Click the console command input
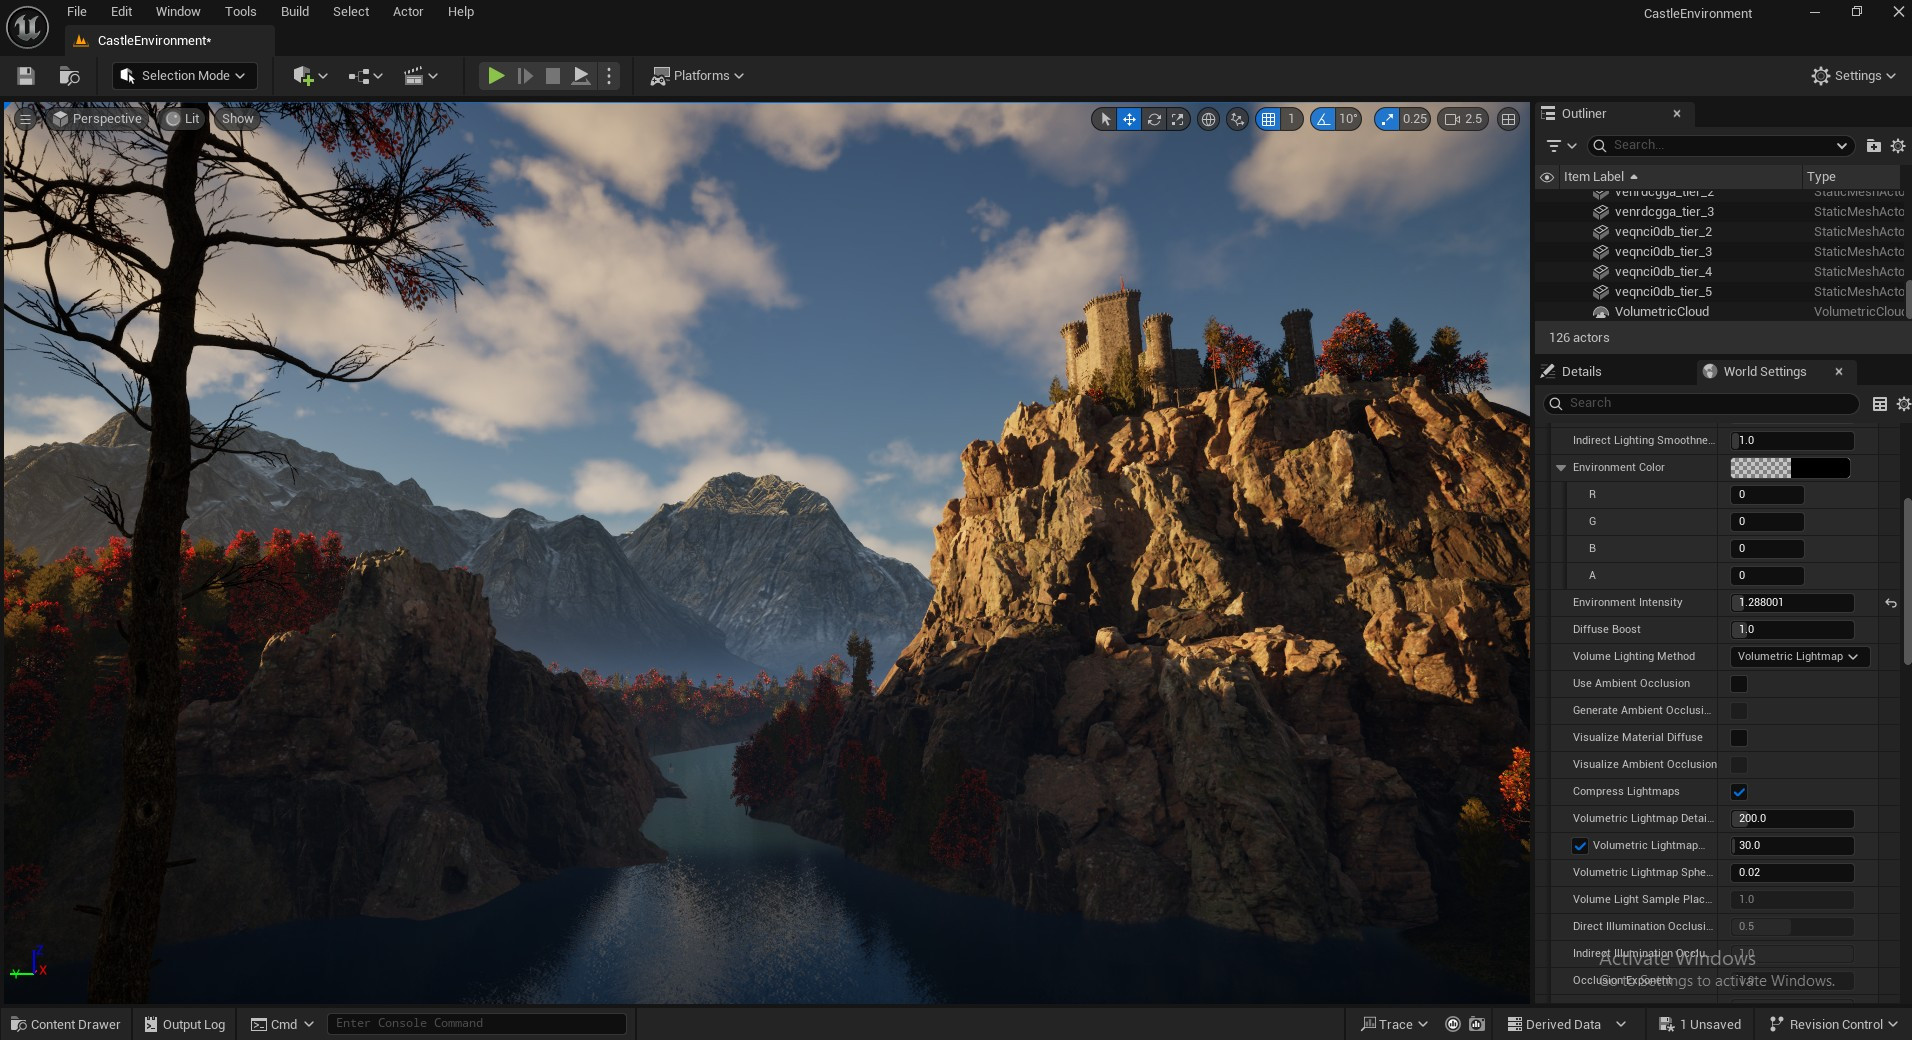The image size is (1912, 1040). (x=476, y=1023)
